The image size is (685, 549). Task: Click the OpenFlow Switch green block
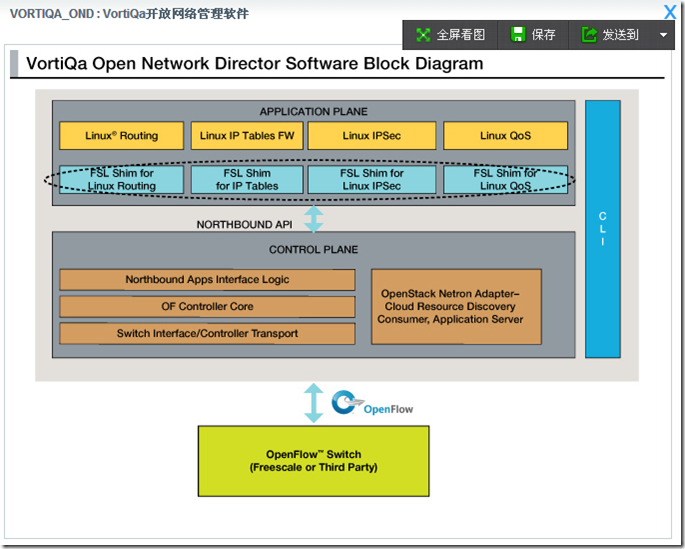[314, 461]
